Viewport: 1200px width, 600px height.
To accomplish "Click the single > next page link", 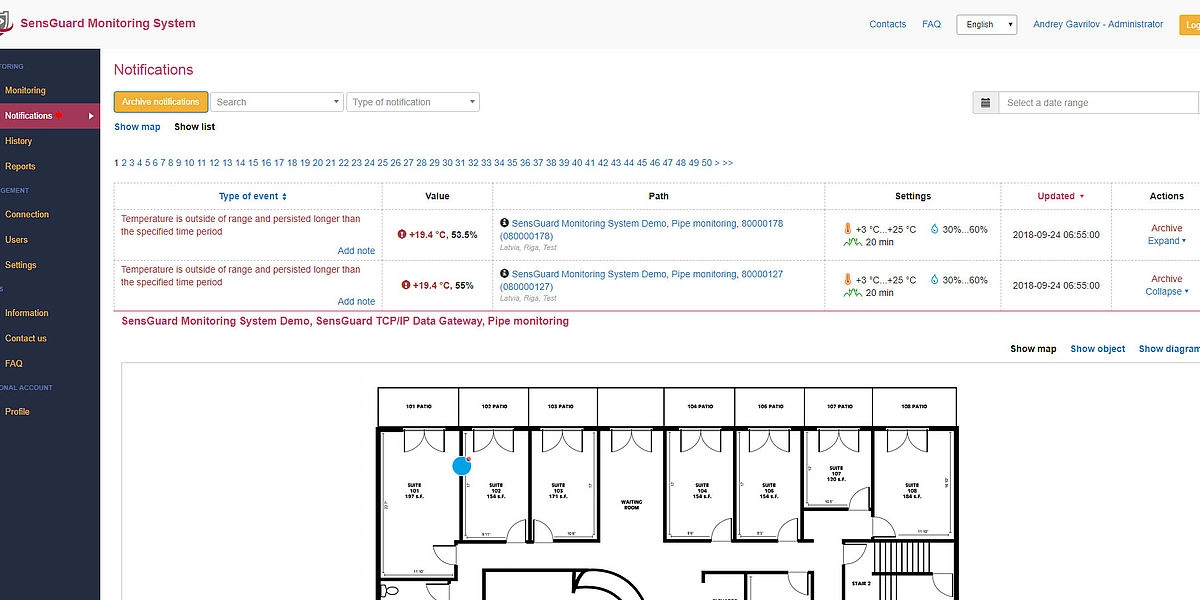I will [717, 163].
